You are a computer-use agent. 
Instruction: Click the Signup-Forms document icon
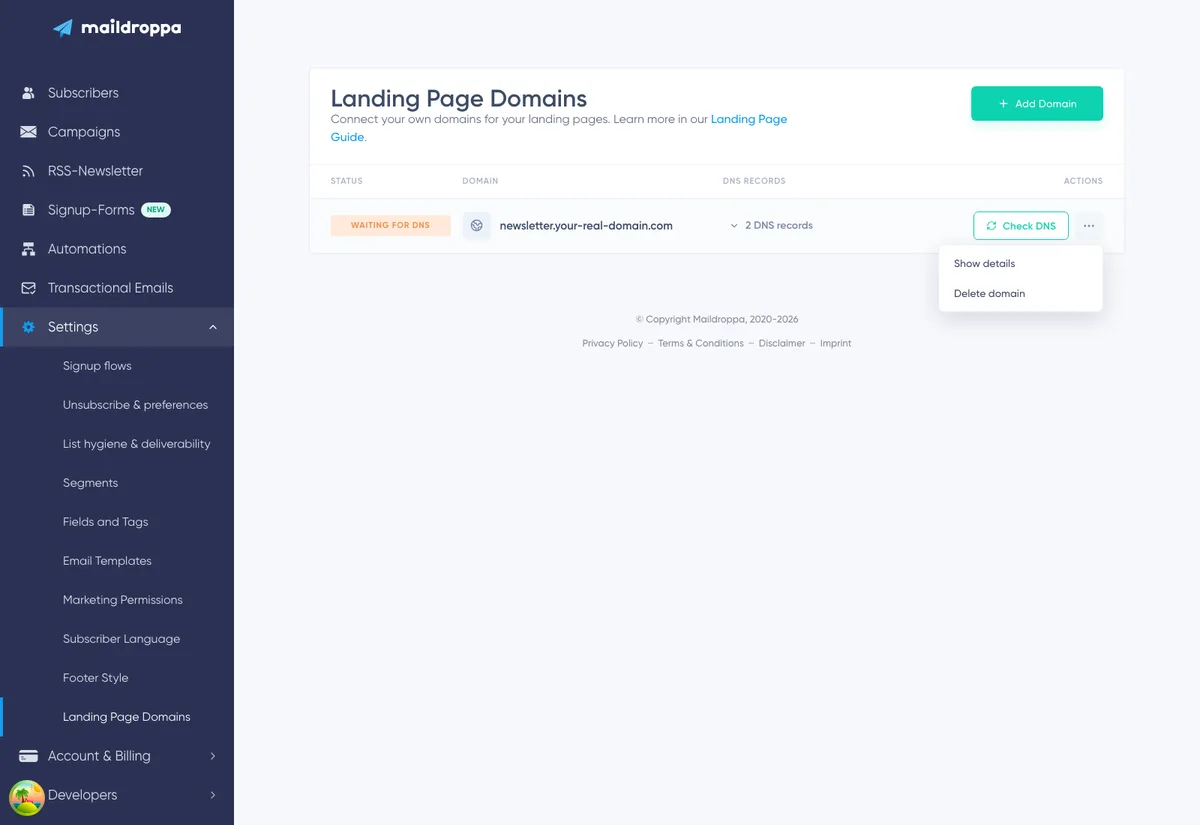tap(28, 210)
